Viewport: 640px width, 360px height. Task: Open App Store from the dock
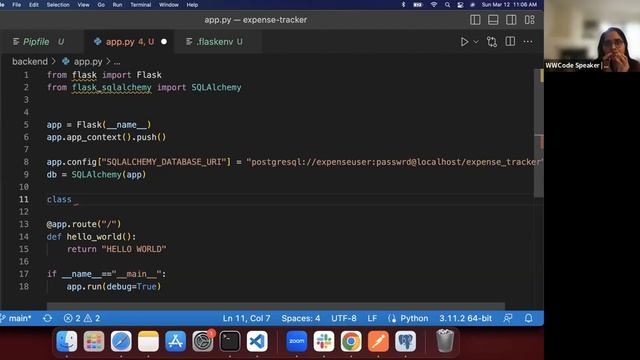[176, 341]
